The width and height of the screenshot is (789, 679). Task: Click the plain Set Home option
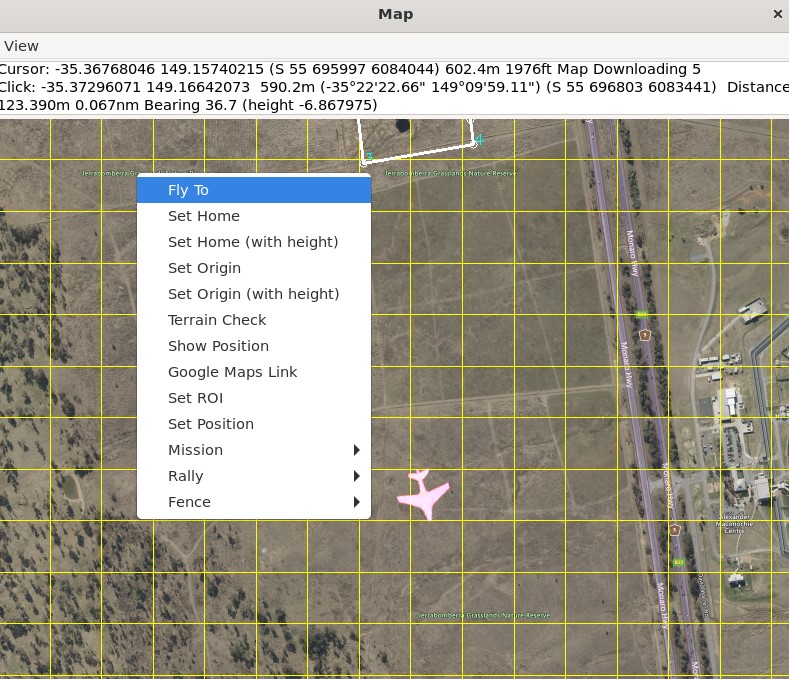(x=204, y=216)
